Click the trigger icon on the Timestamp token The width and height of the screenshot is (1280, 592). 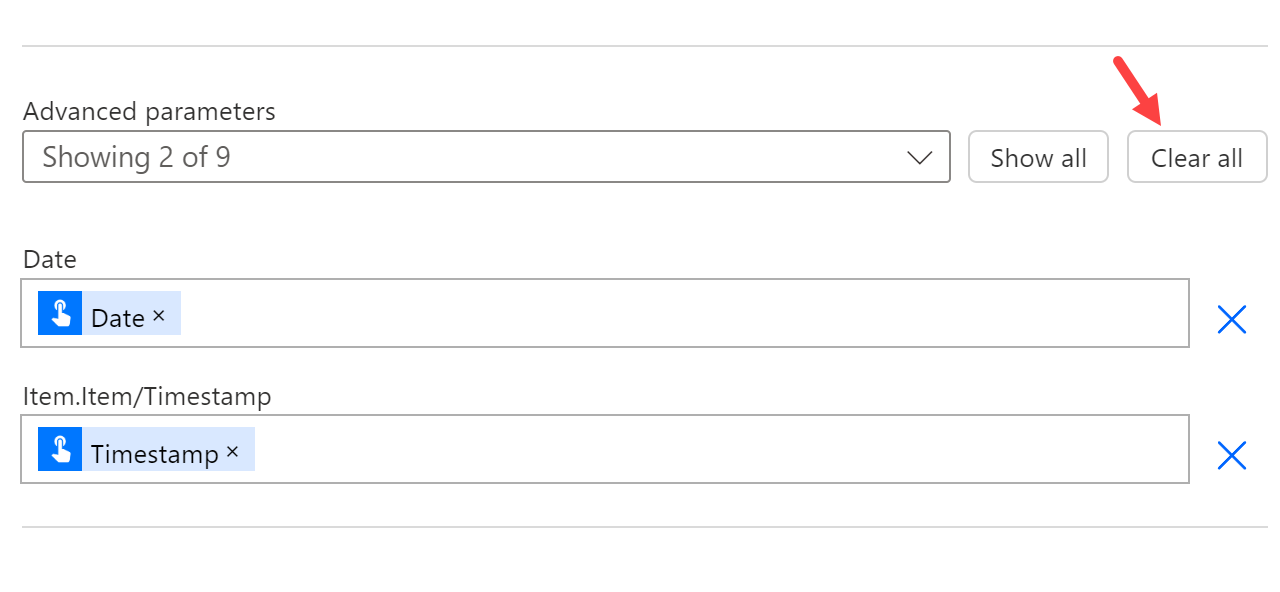(x=60, y=450)
